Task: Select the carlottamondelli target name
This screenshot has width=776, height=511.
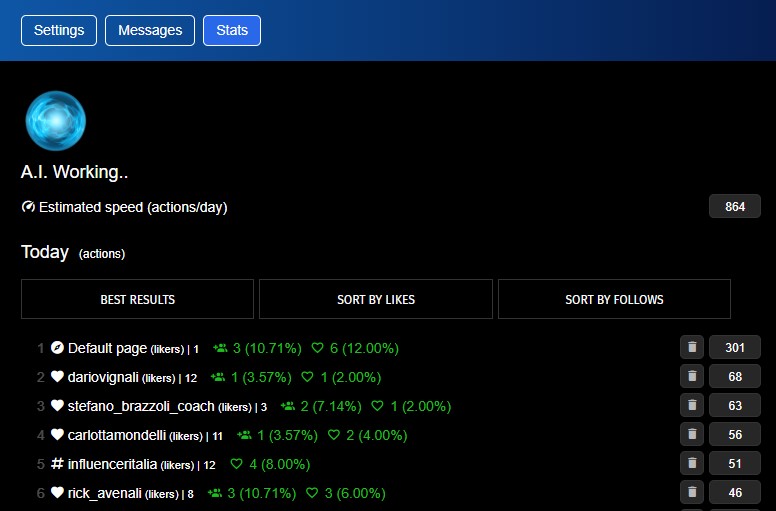Action: point(117,435)
